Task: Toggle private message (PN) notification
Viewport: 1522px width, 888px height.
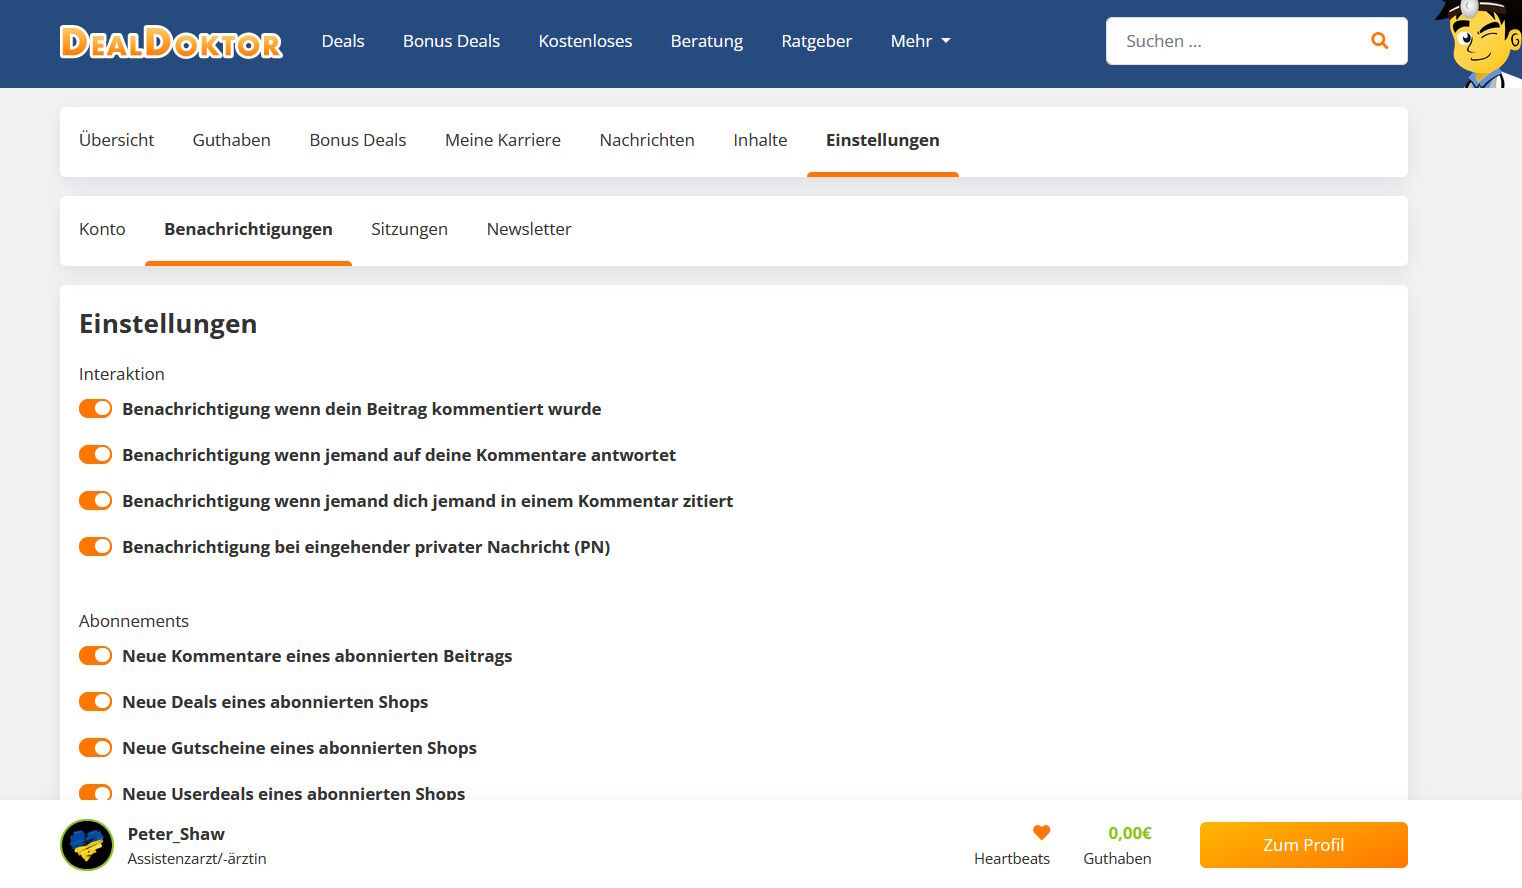Action: click(95, 547)
